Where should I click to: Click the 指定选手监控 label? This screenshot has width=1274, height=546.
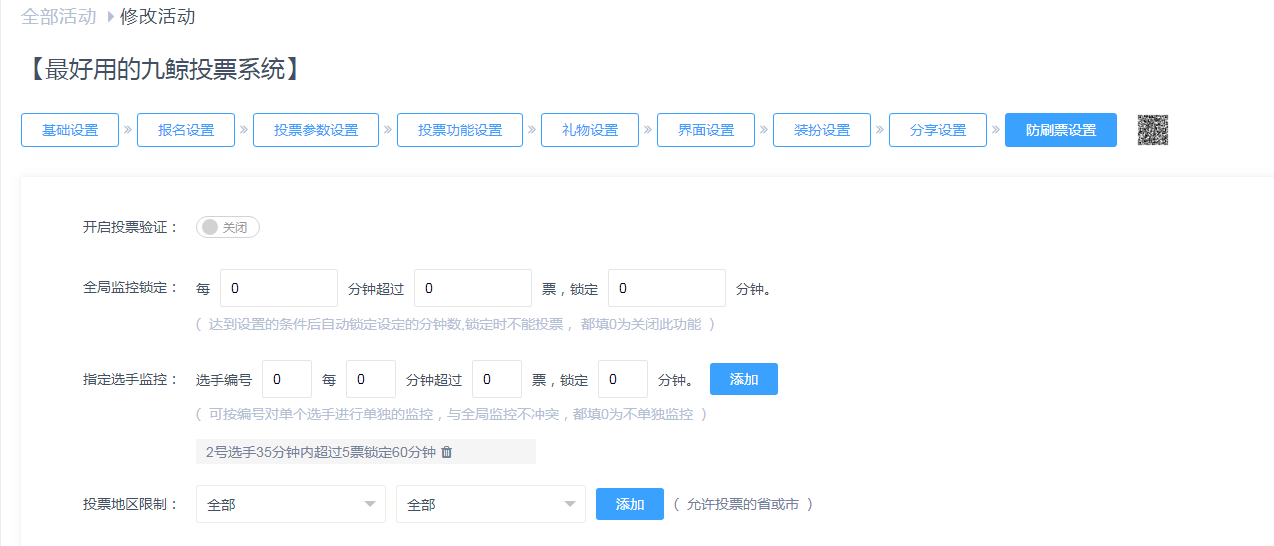[x=130, y=380]
